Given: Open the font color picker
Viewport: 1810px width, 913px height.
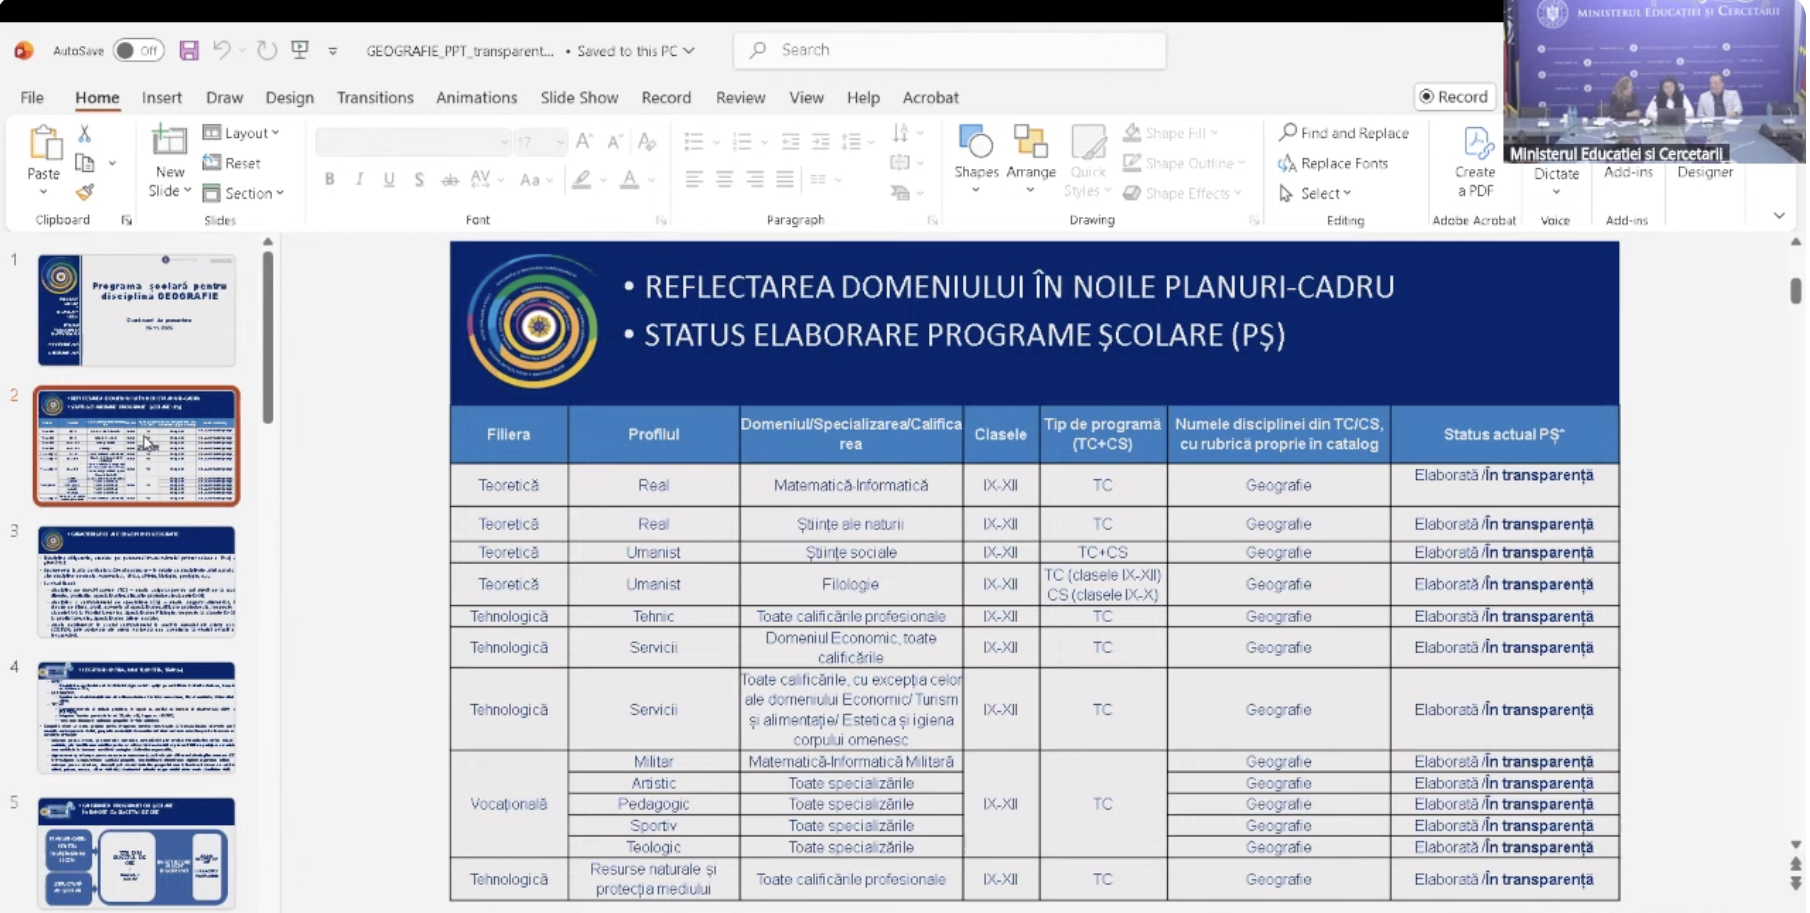Looking at the screenshot, I should pyautogui.click(x=651, y=180).
